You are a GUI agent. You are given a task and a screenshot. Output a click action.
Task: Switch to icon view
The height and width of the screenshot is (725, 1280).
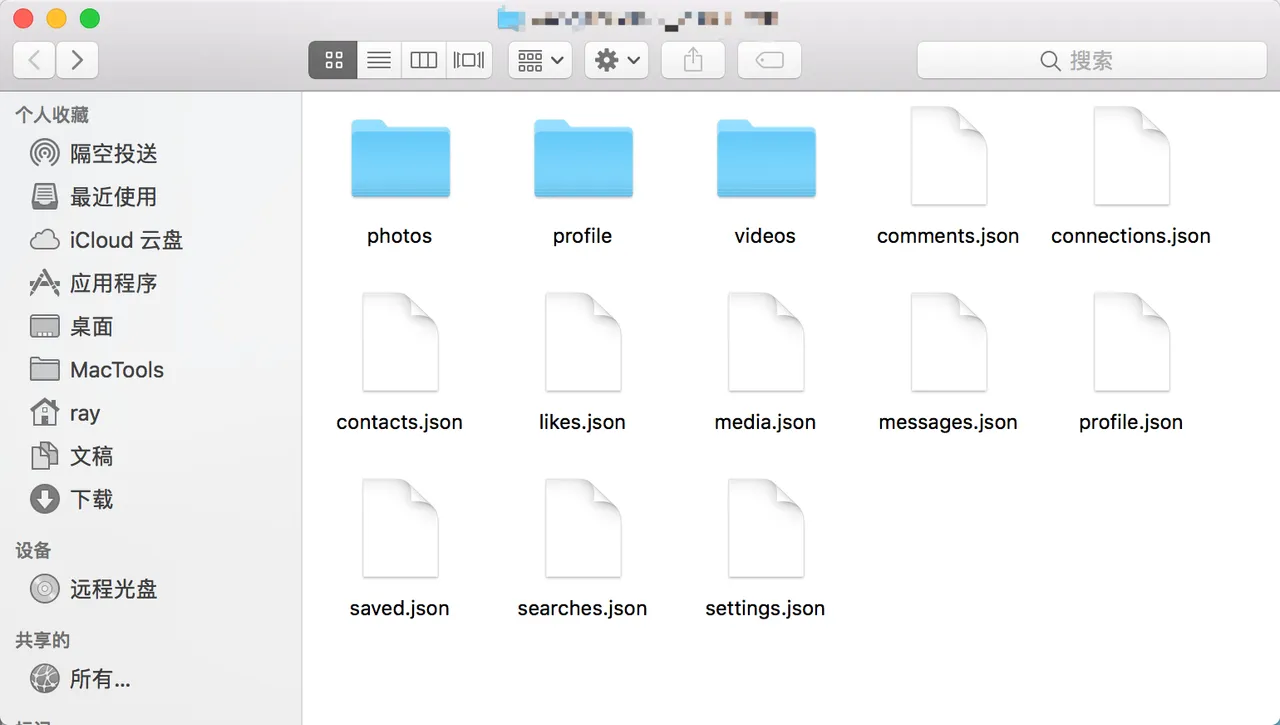[x=334, y=60]
